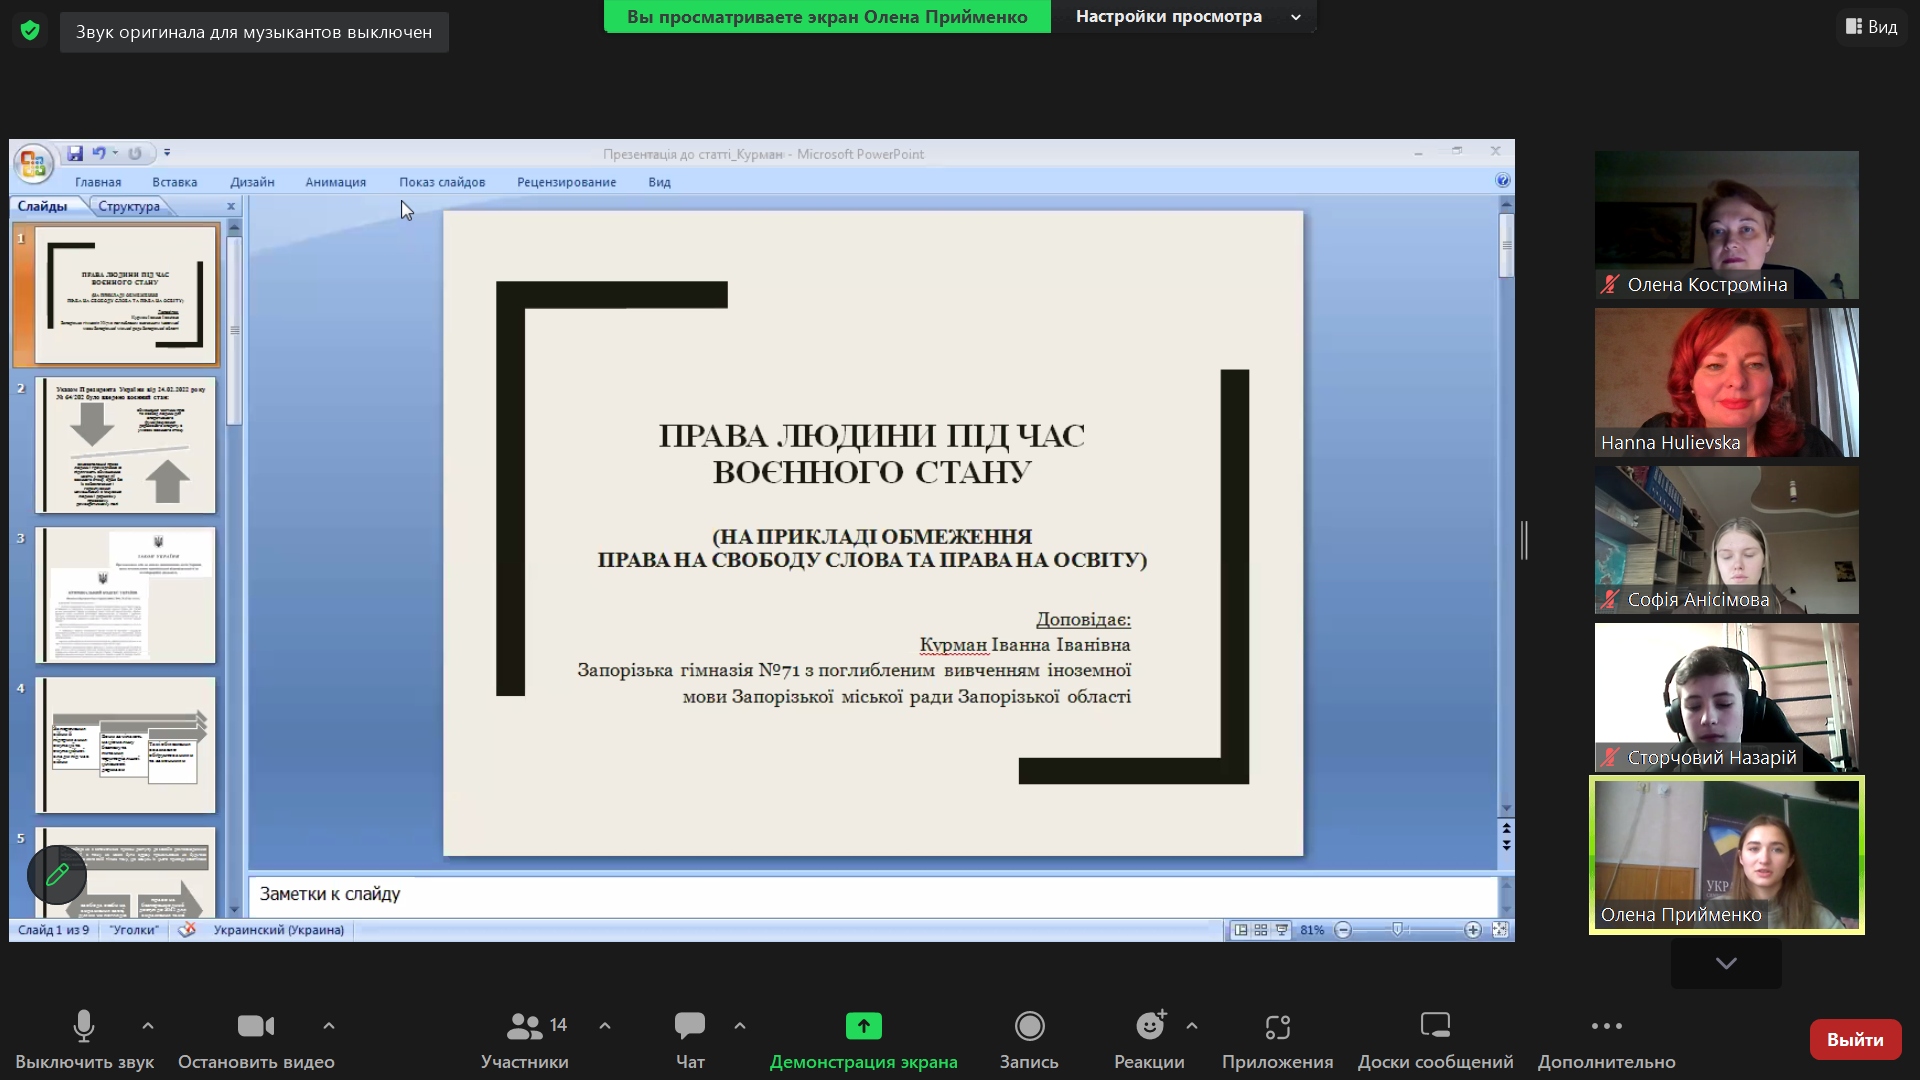Open the Participants list

[524, 1040]
